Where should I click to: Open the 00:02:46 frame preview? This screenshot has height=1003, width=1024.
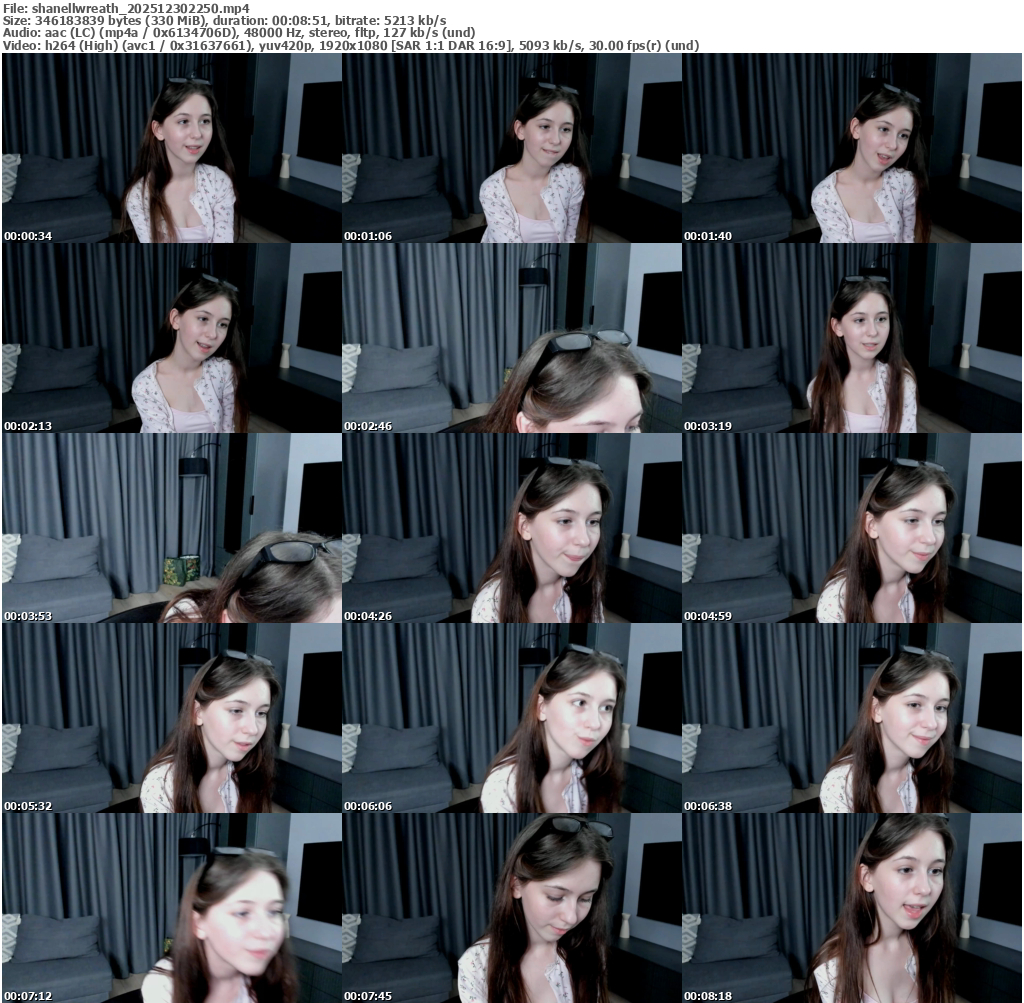click(511, 338)
